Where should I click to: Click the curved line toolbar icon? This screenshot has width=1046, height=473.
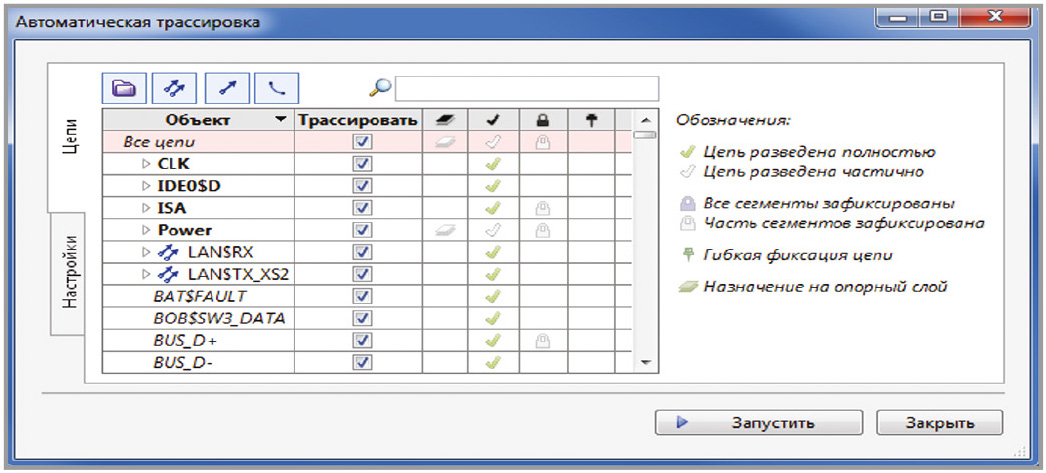click(277, 88)
